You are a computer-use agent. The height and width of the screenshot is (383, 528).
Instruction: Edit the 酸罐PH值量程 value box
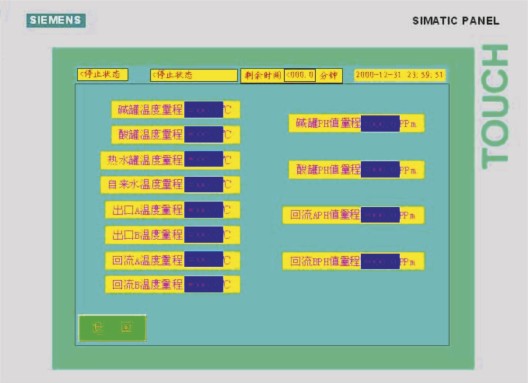[x=380, y=169]
